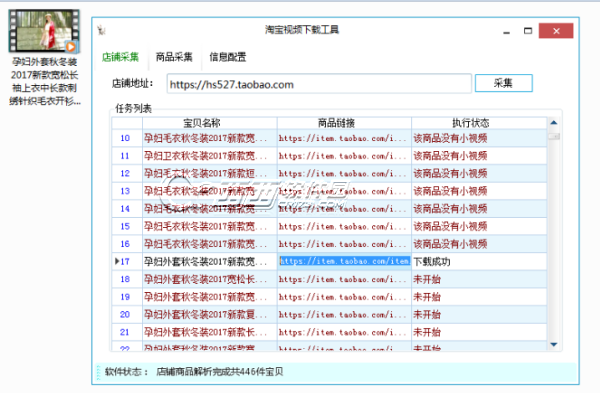Click the link cell in row 19

[344, 297]
